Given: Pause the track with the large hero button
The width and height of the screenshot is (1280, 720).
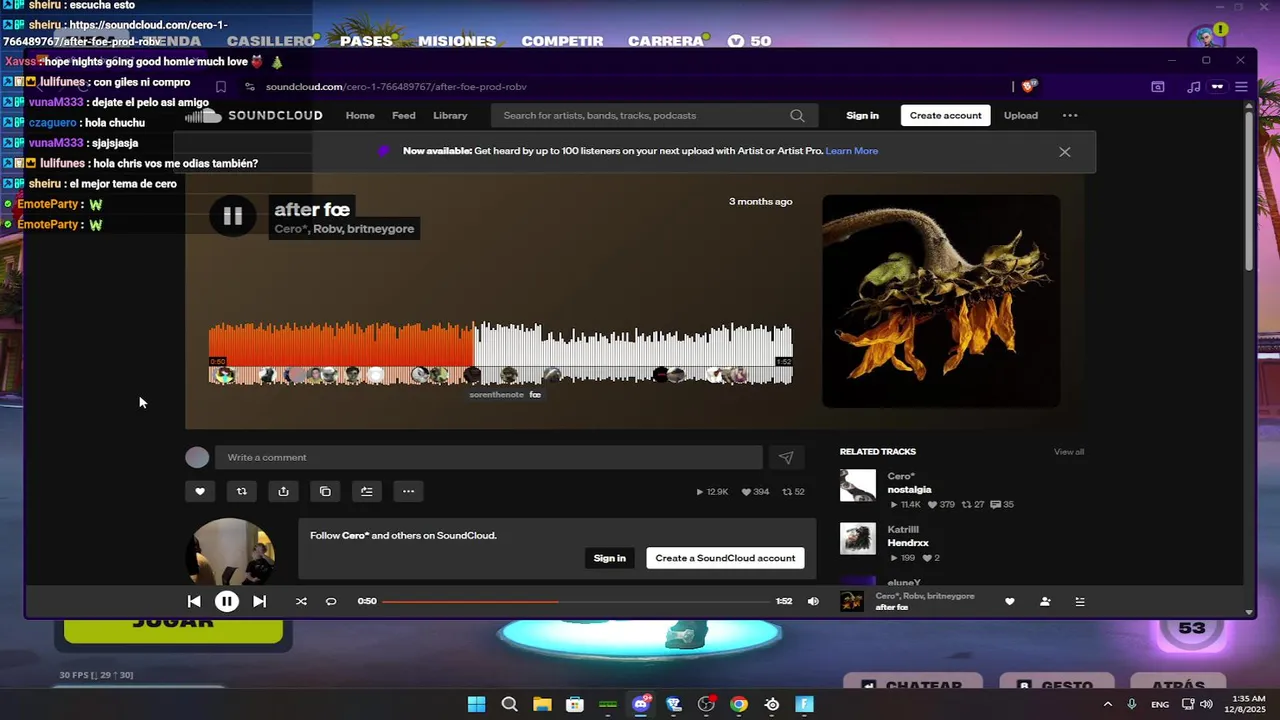Looking at the screenshot, I should pyautogui.click(x=233, y=215).
